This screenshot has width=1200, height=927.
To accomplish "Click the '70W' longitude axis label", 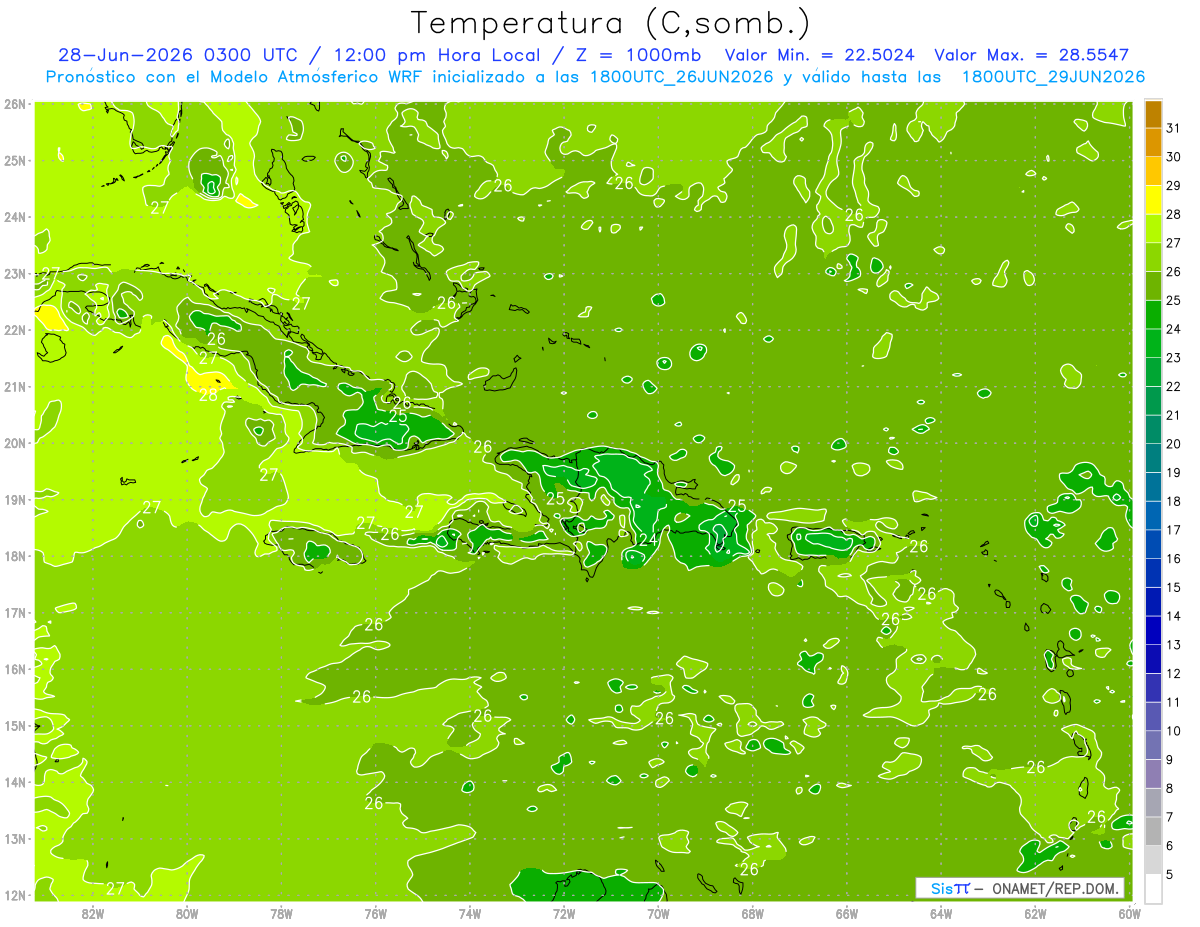I will 658,912.
